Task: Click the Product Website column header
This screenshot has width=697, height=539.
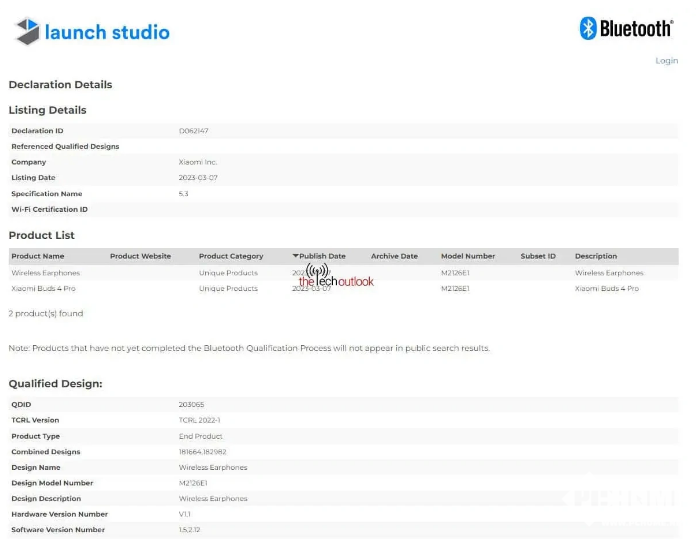Action: [140, 256]
